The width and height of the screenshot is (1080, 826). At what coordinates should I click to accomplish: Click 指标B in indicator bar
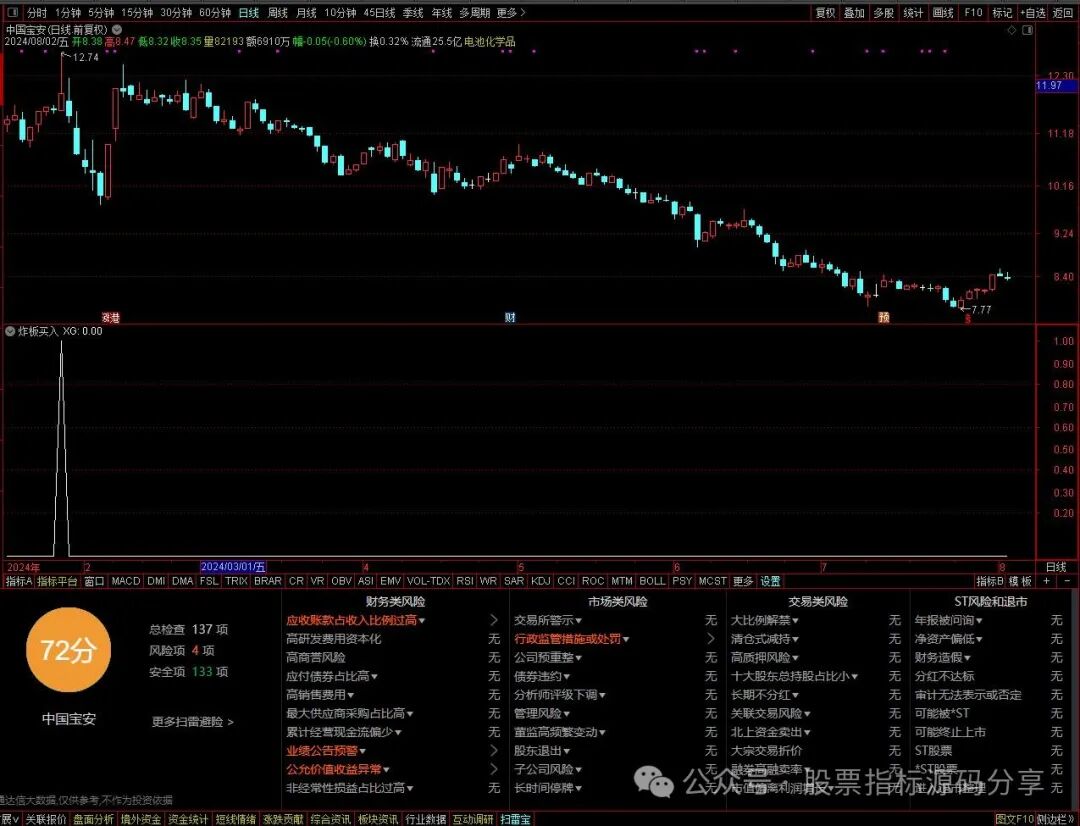990,581
